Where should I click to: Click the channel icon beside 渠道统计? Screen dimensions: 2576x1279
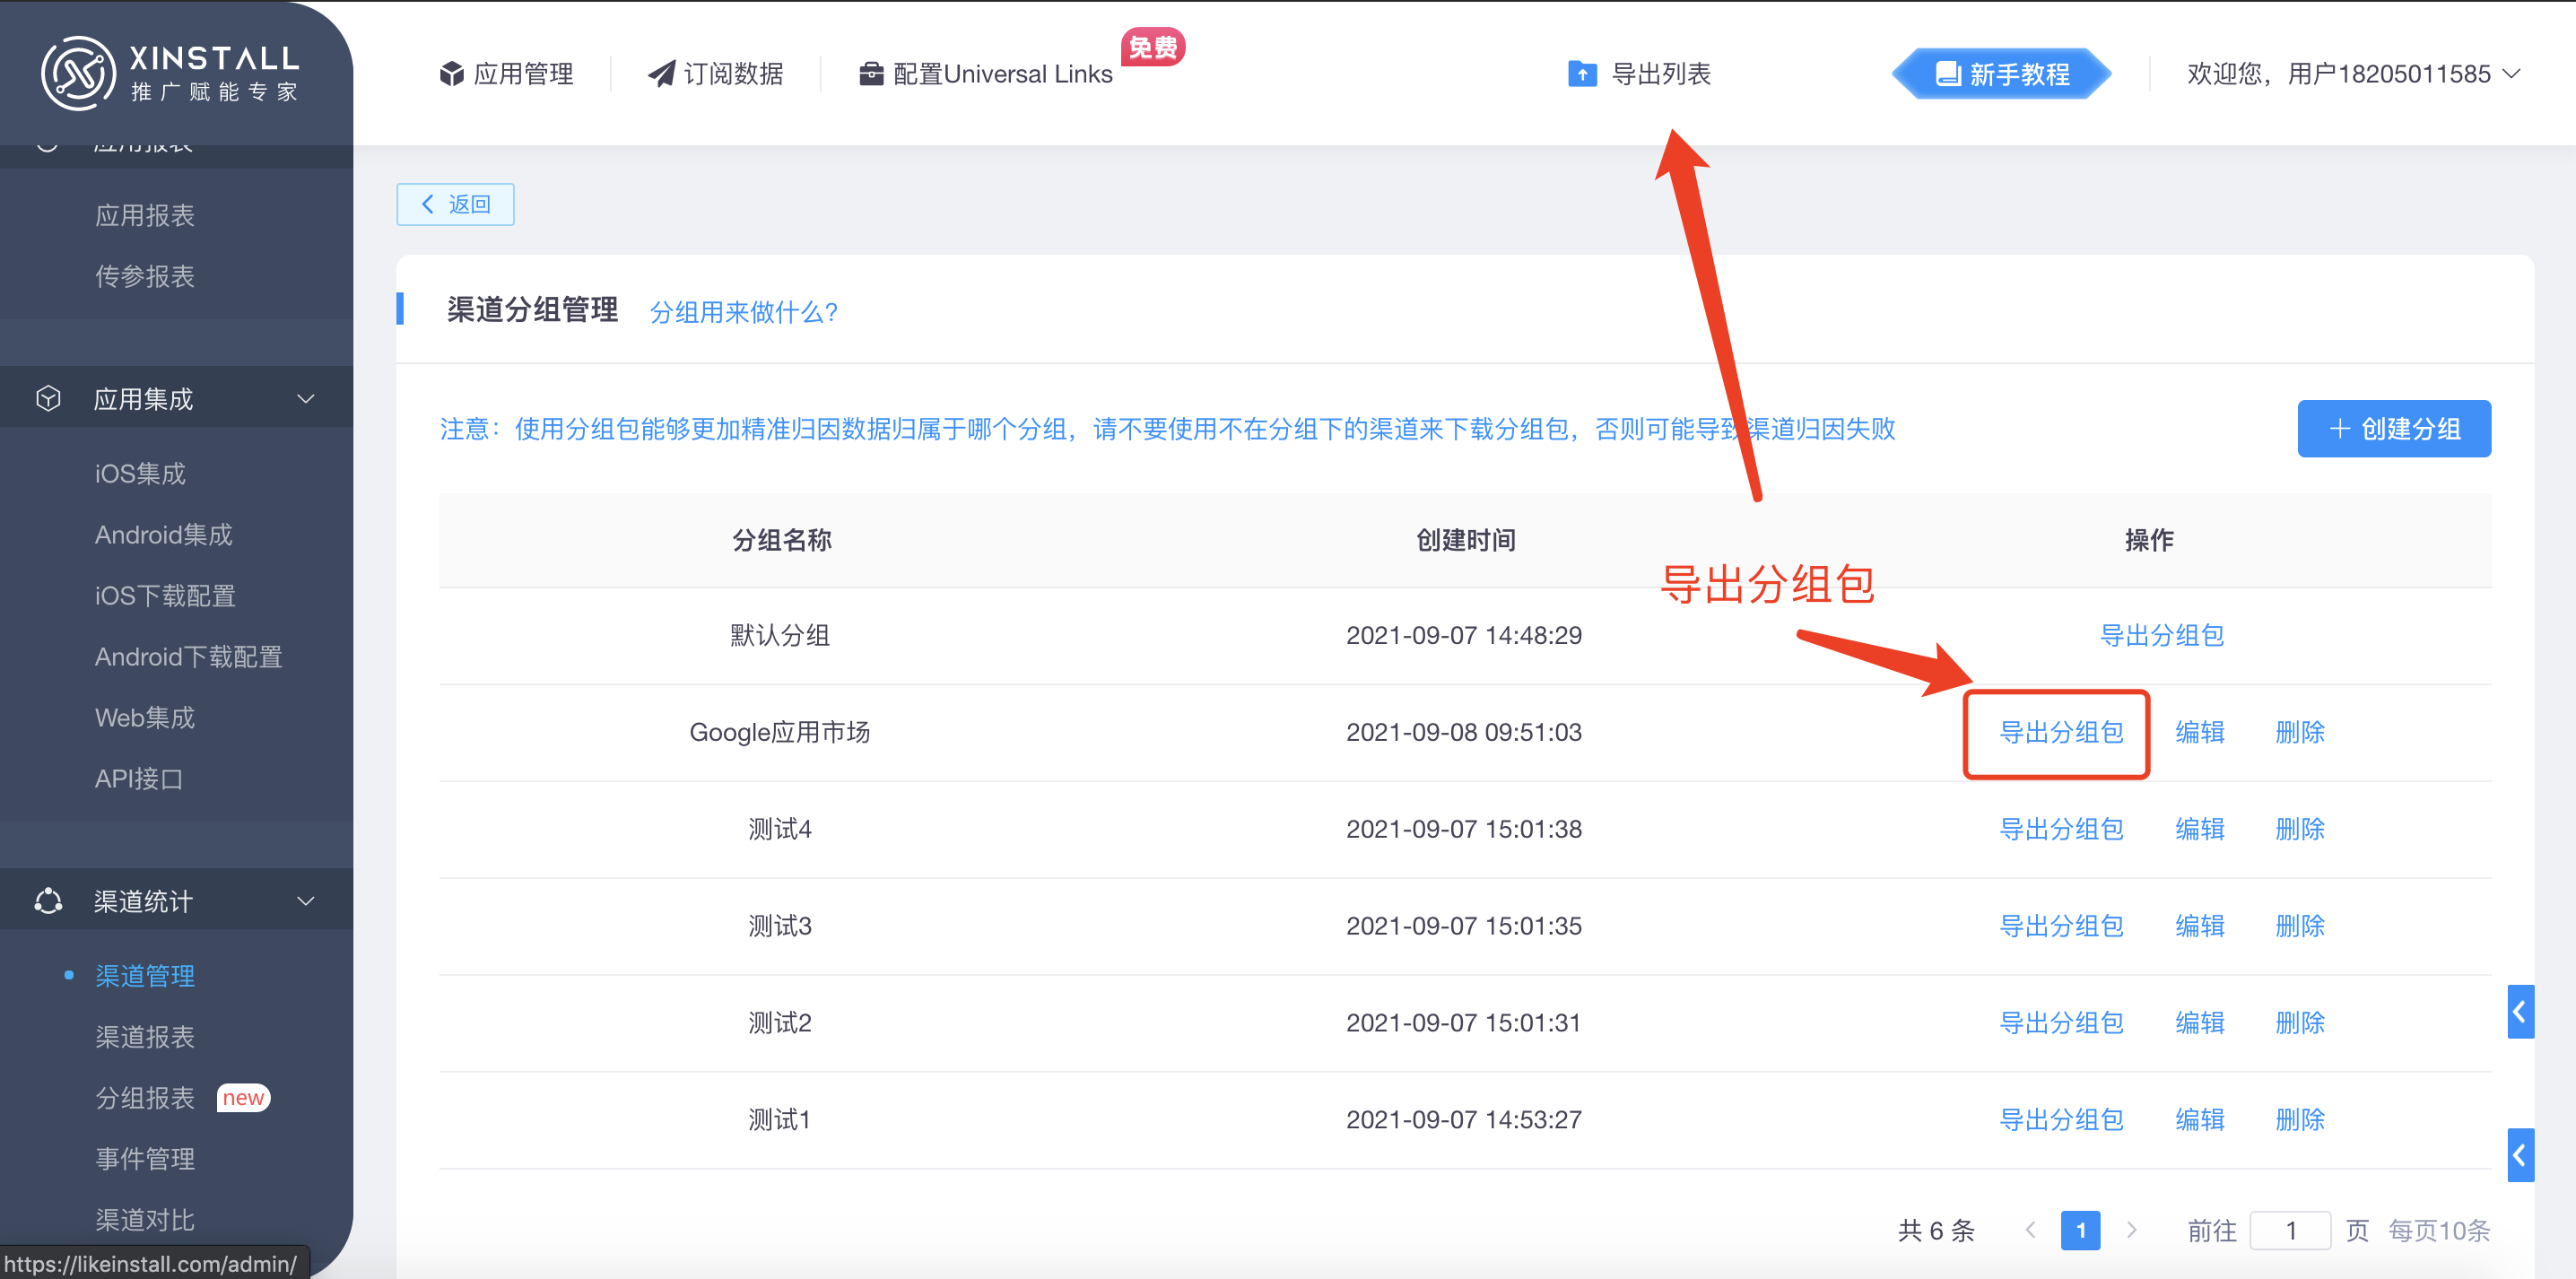tap(48, 901)
